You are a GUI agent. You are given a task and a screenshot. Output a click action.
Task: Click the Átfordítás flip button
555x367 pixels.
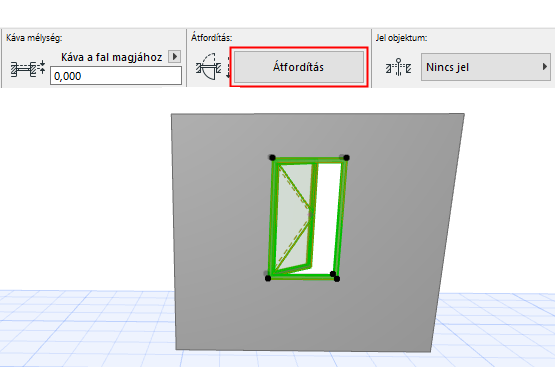point(299,67)
